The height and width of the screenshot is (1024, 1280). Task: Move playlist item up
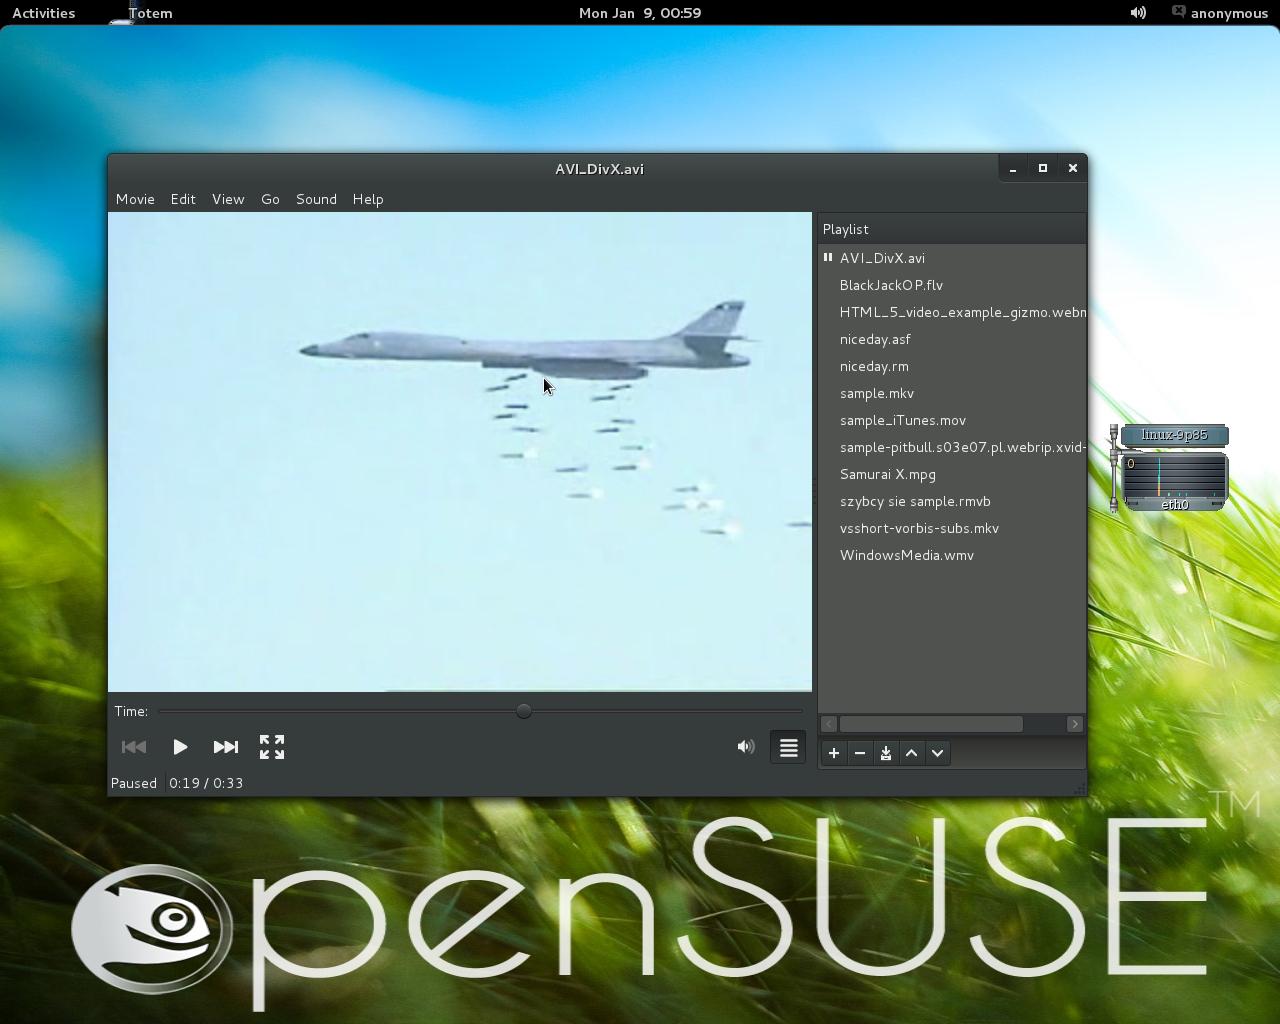(x=912, y=753)
